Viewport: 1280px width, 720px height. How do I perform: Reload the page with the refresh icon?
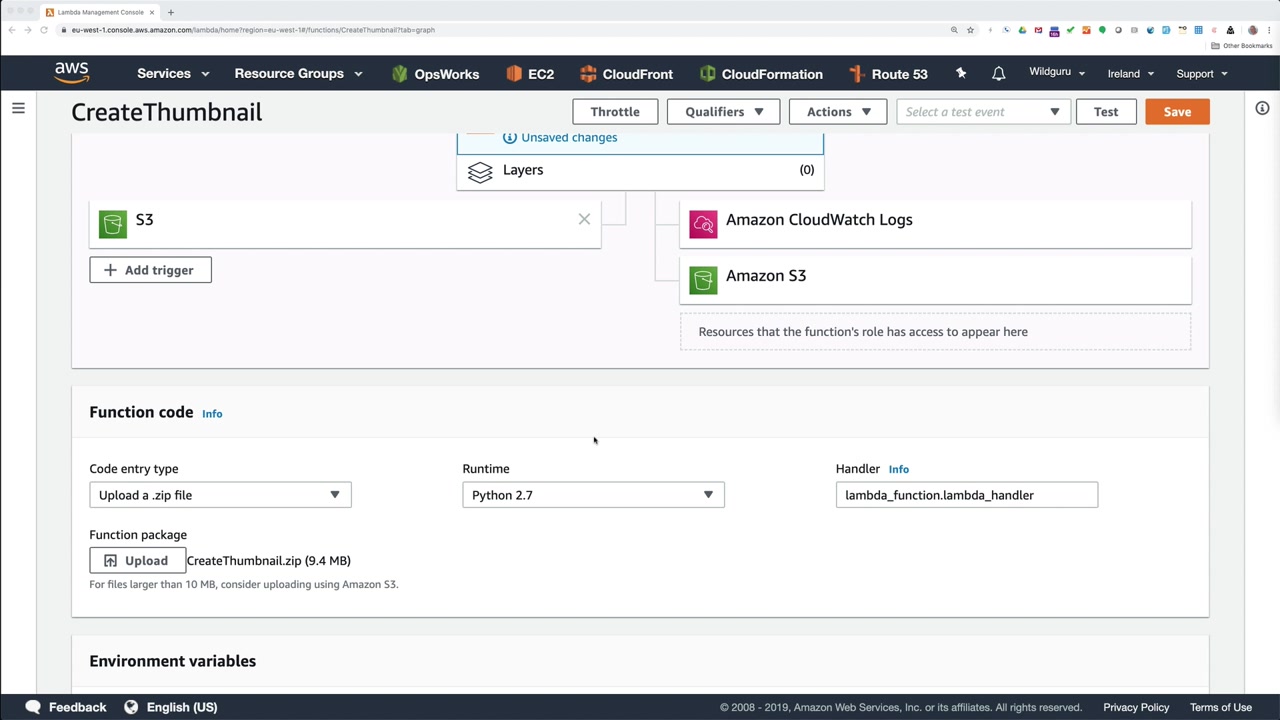[x=44, y=30]
